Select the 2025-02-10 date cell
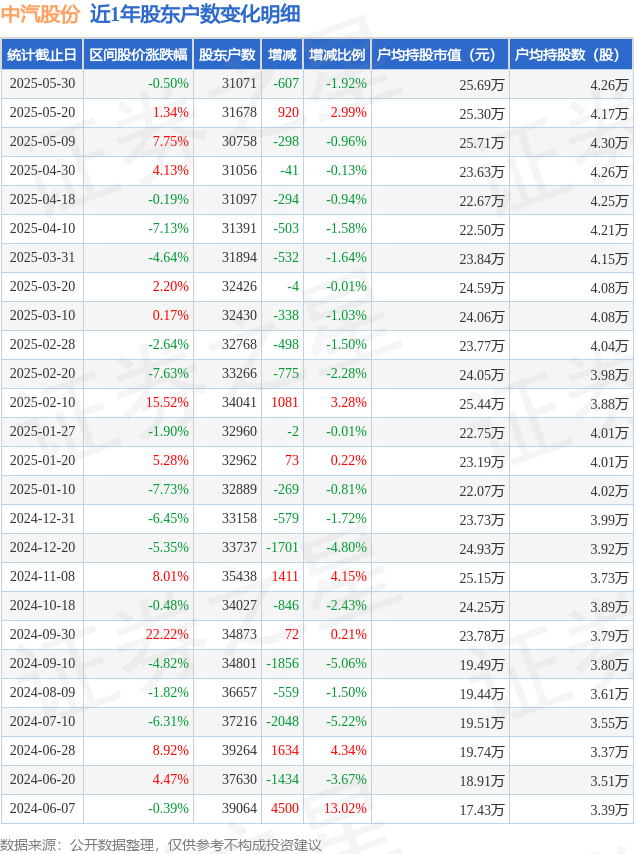The image size is (634, 854). tap(42, 402)
